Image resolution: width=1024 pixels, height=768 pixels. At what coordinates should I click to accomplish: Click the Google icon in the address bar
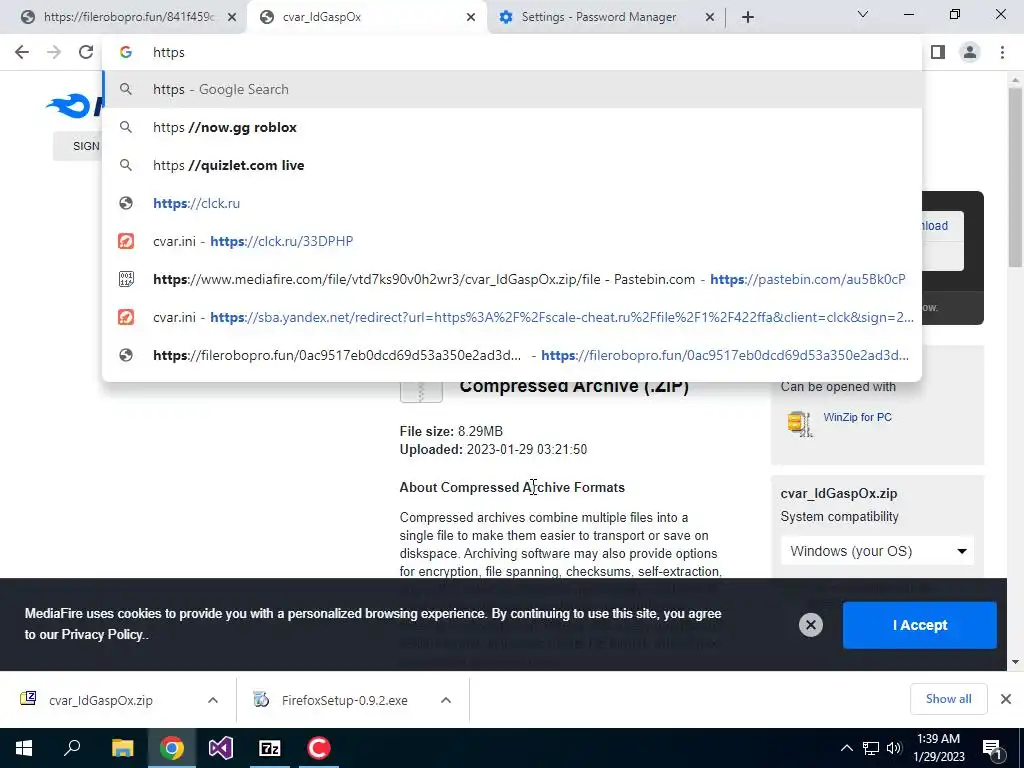click(126, 52)
